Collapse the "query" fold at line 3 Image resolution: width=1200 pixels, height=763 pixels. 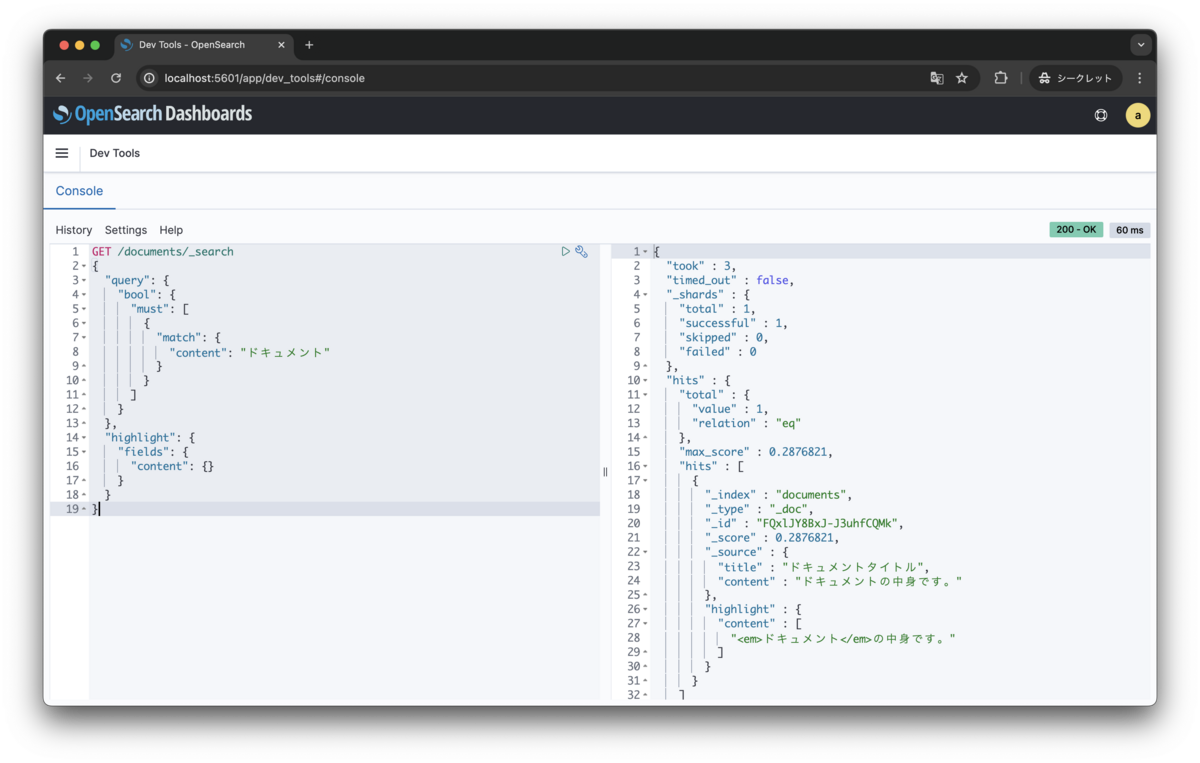tap(84, 281)
